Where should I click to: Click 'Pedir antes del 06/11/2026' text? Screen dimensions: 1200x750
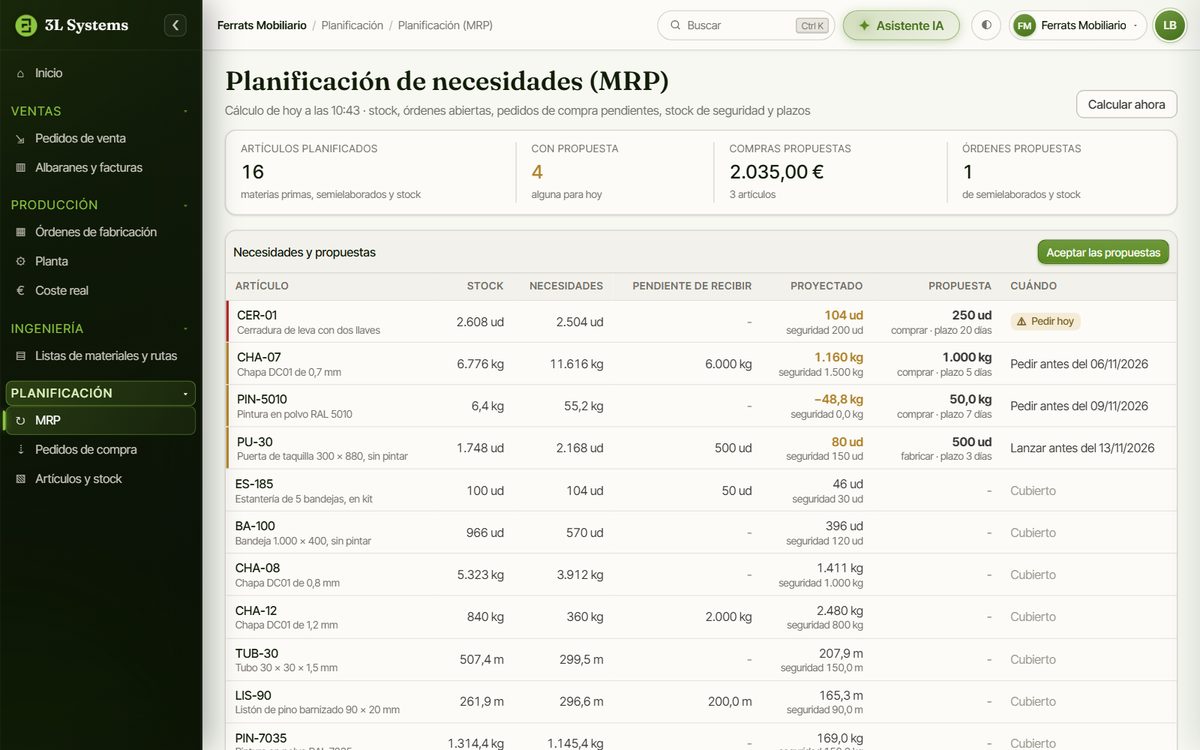click(x=1079, y=364)
